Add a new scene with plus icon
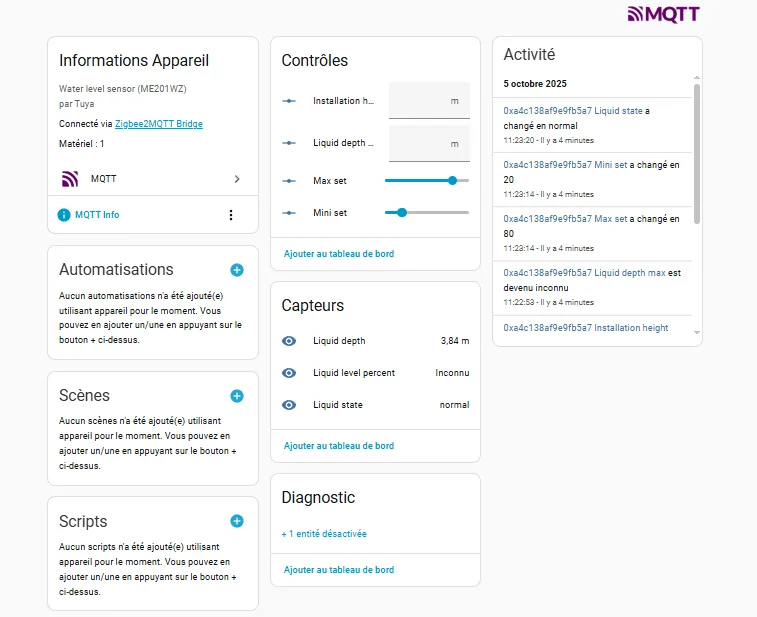The height and width of the screenshot is (617, 757). pos(237,396)
